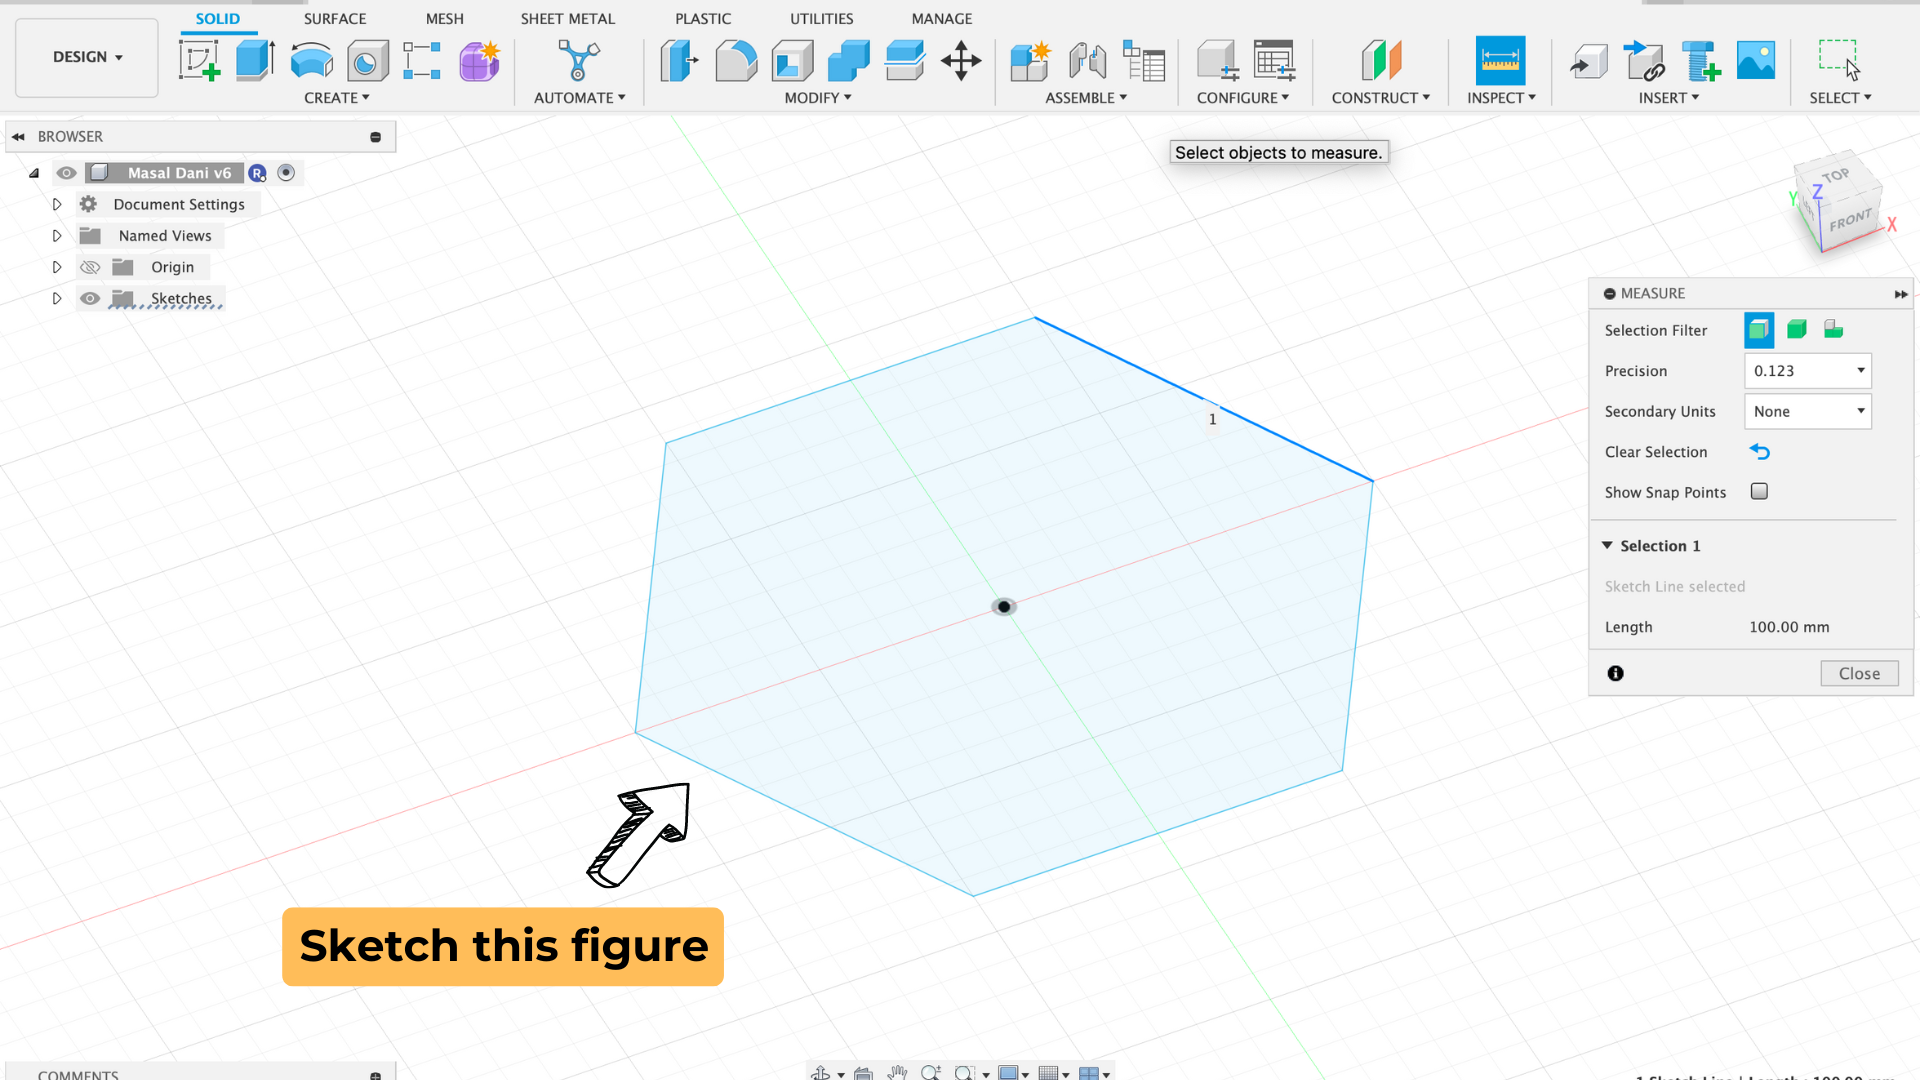Click the Insert Fastener icon
This screenshot has width=1920, height=1080.
tap(1700, 61)
